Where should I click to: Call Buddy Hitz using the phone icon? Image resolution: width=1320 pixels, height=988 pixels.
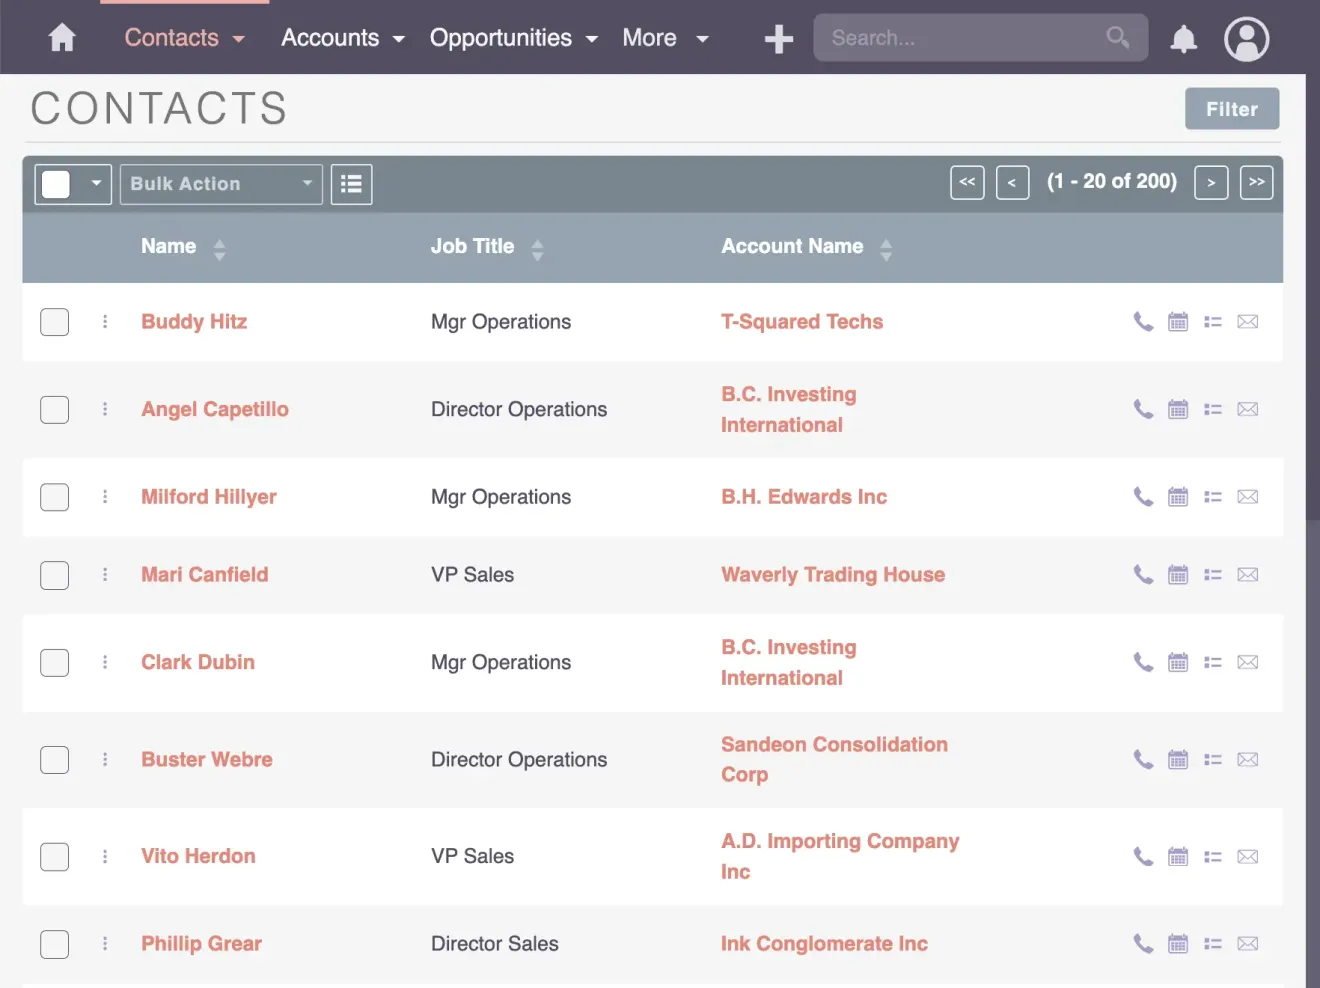click(1143, 322)
